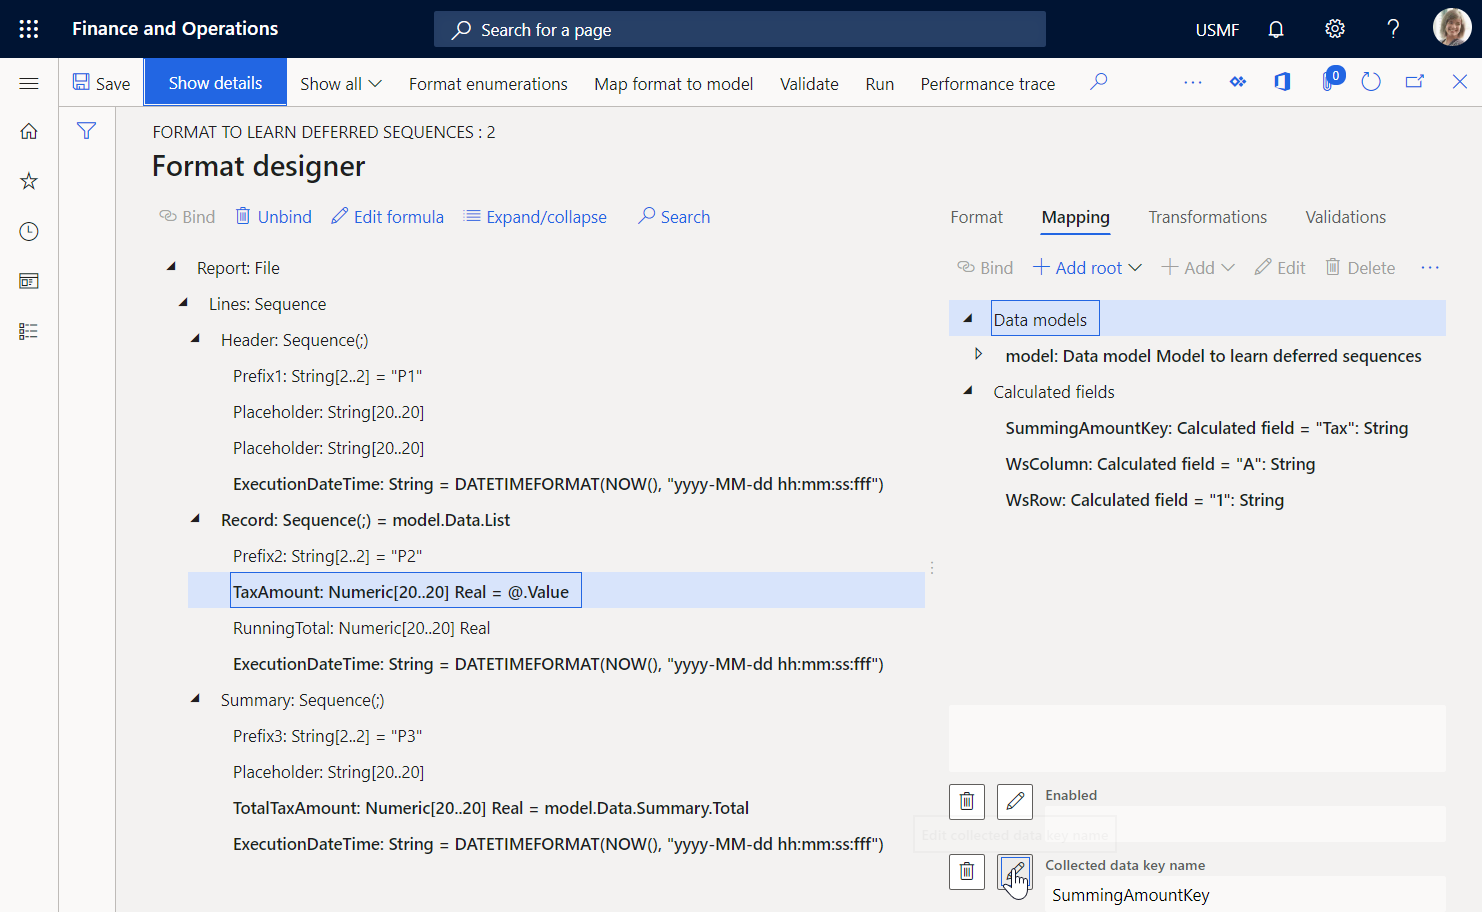
Task: Open the page search magnifier icon
Action: pyautogui.click(x=1098, y=82)
